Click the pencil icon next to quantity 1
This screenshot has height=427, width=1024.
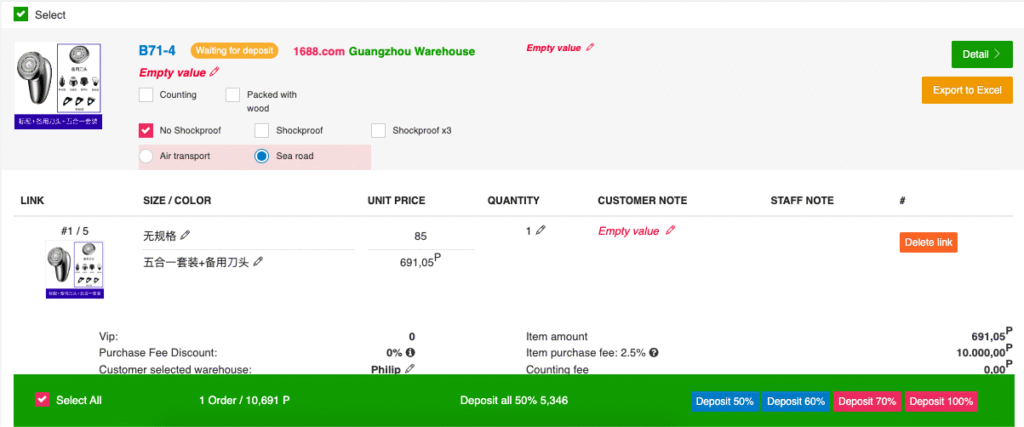click(541, 230)
